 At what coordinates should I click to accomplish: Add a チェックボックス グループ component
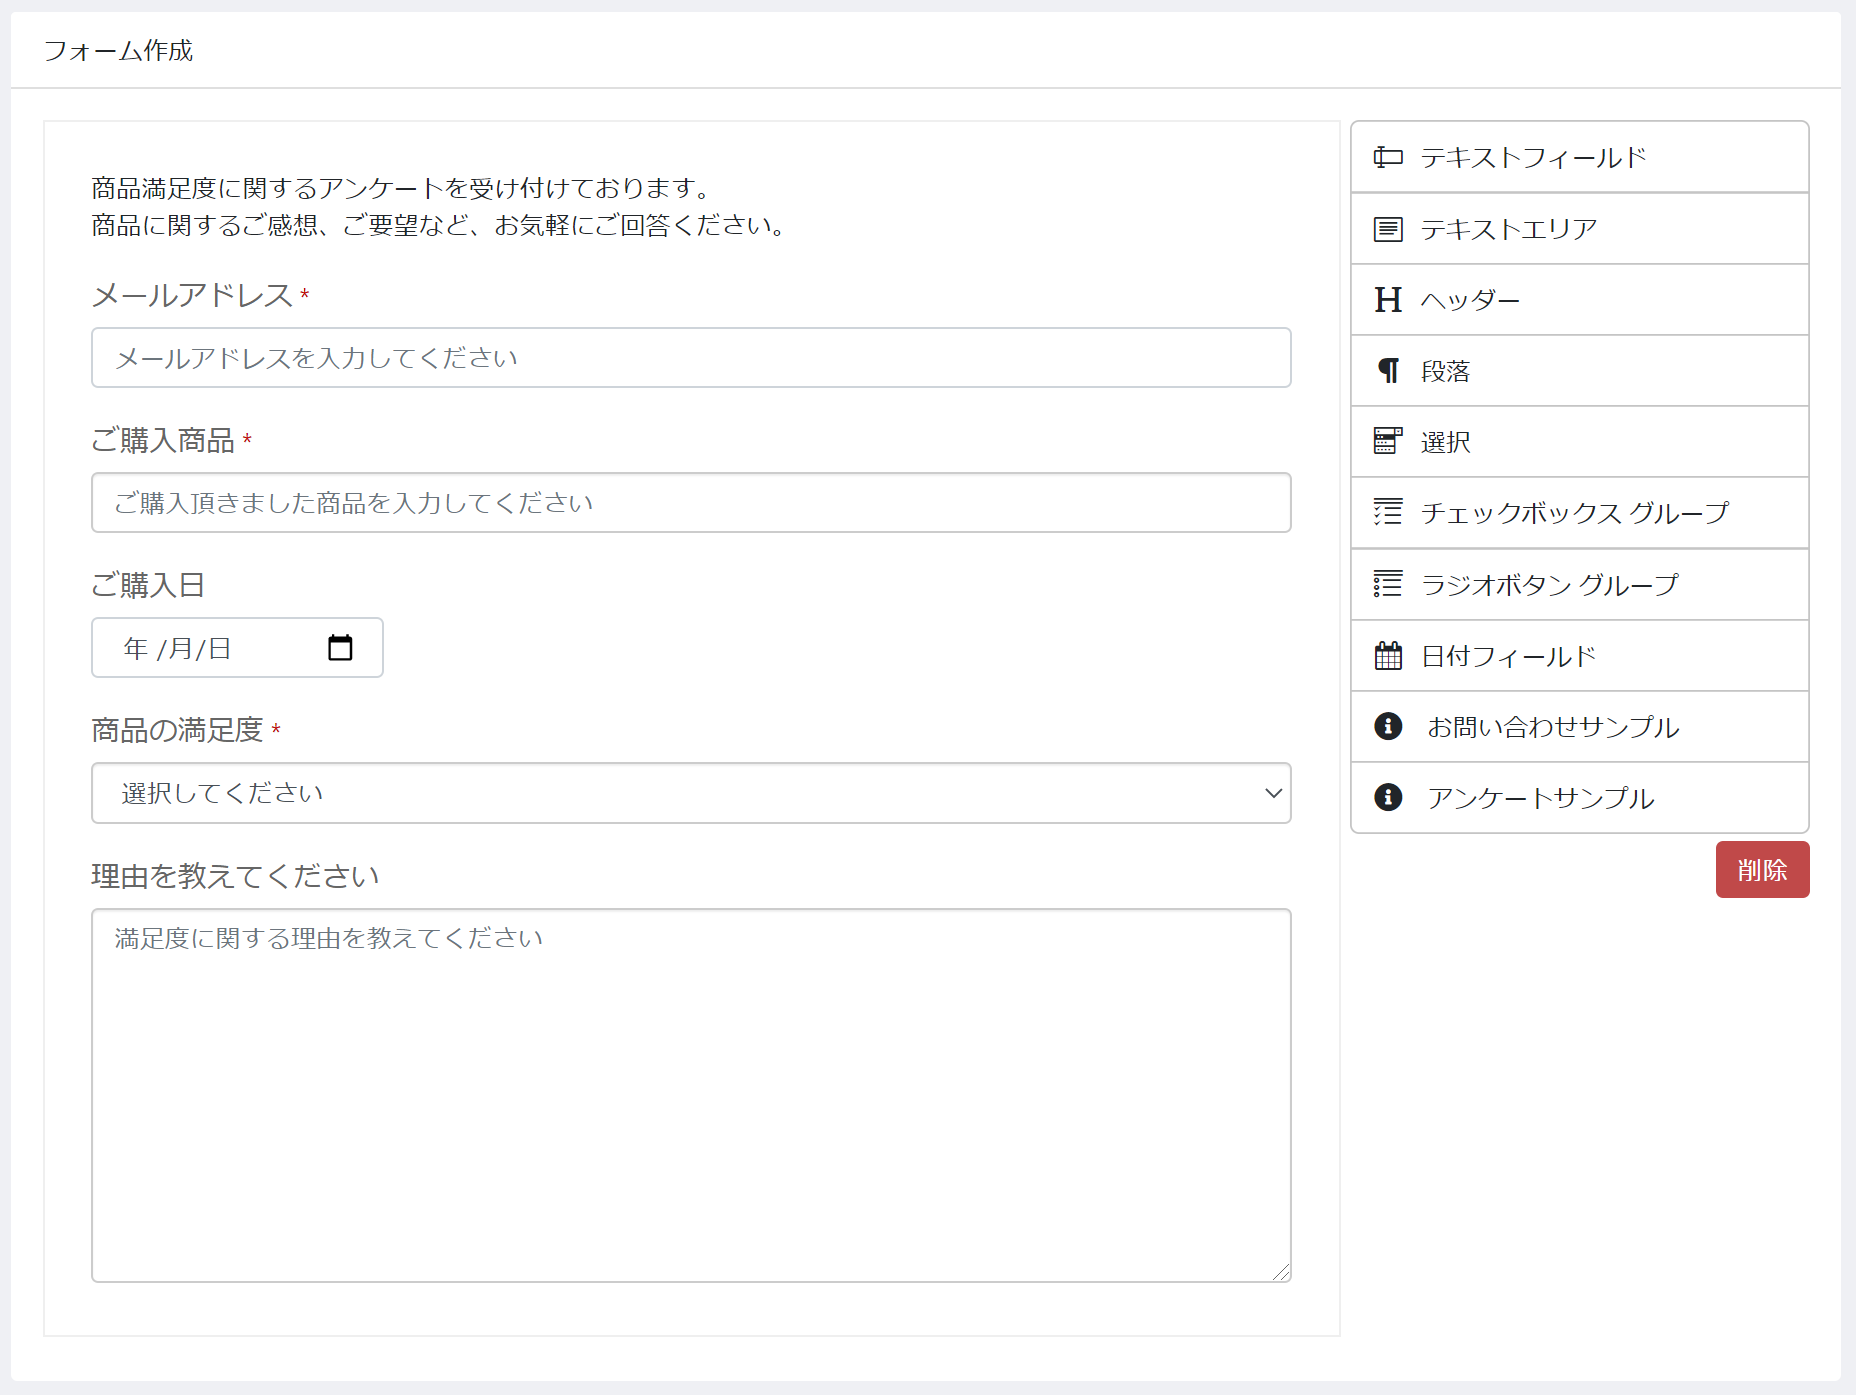coord(1580,513)
